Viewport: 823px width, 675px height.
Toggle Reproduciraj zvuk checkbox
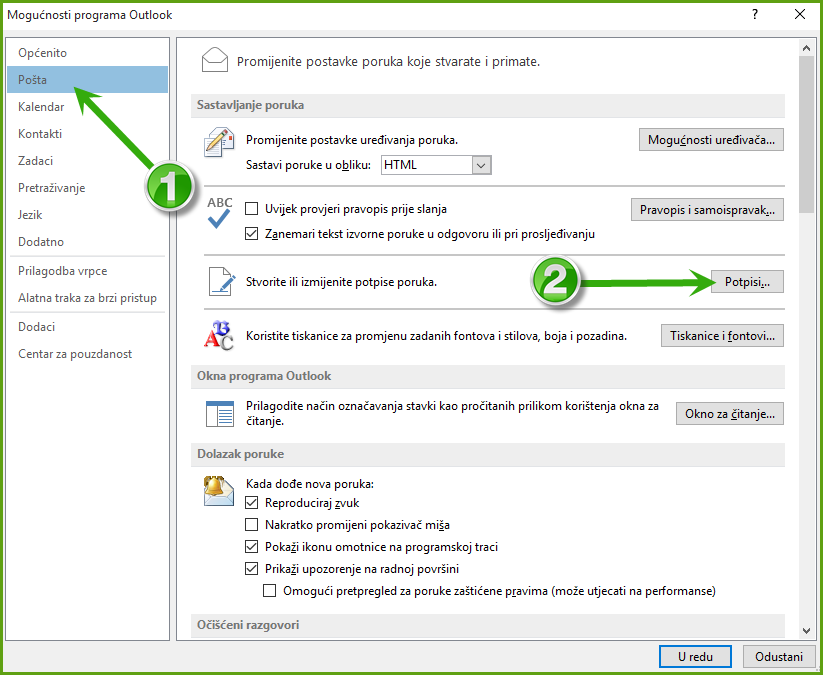click(x=252, y=503)
